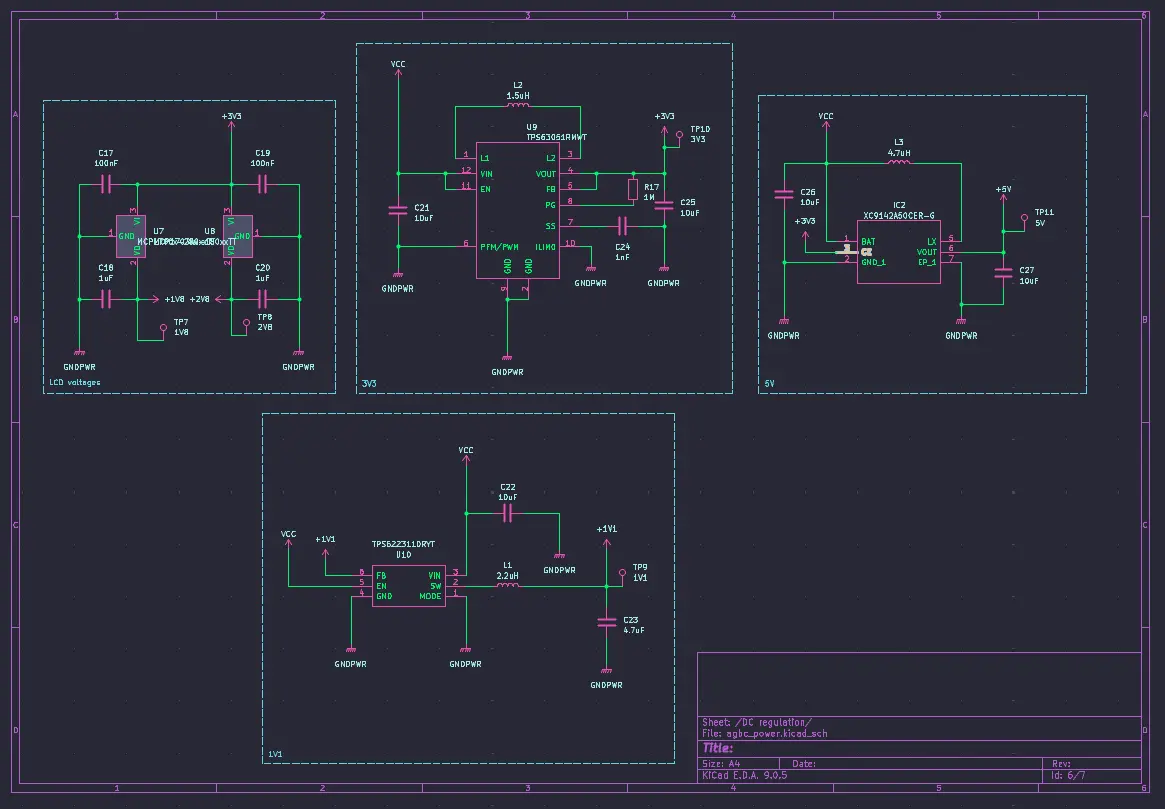This screenshot has width=1165, height=809.
Task: Select capacitor C18 1uF symbol
Action: point(106,299)
